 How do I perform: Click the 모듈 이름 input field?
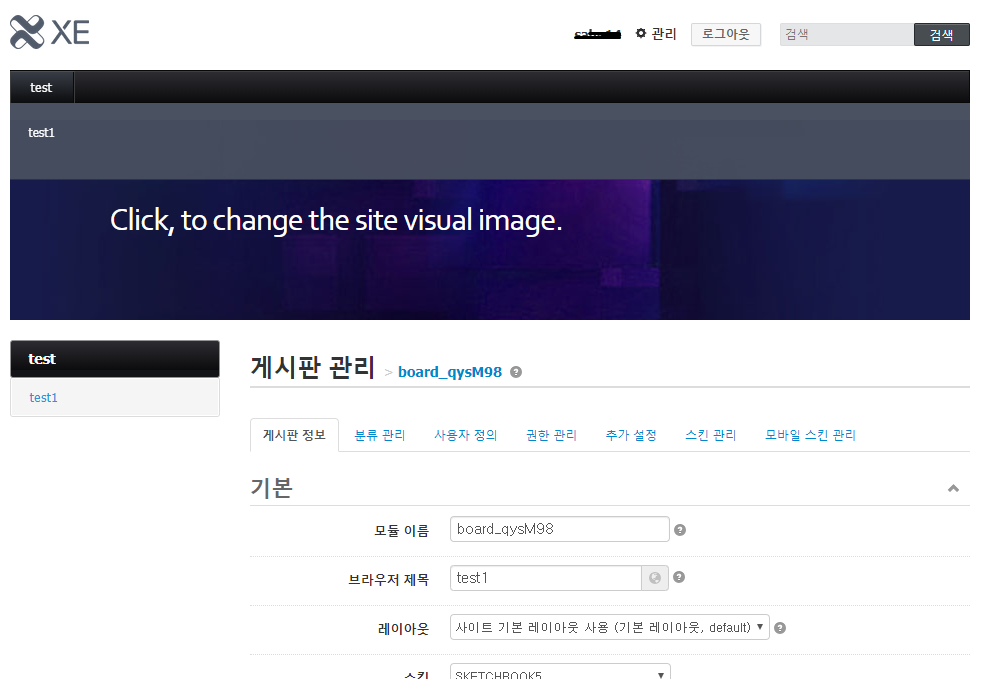coord(560,529)
